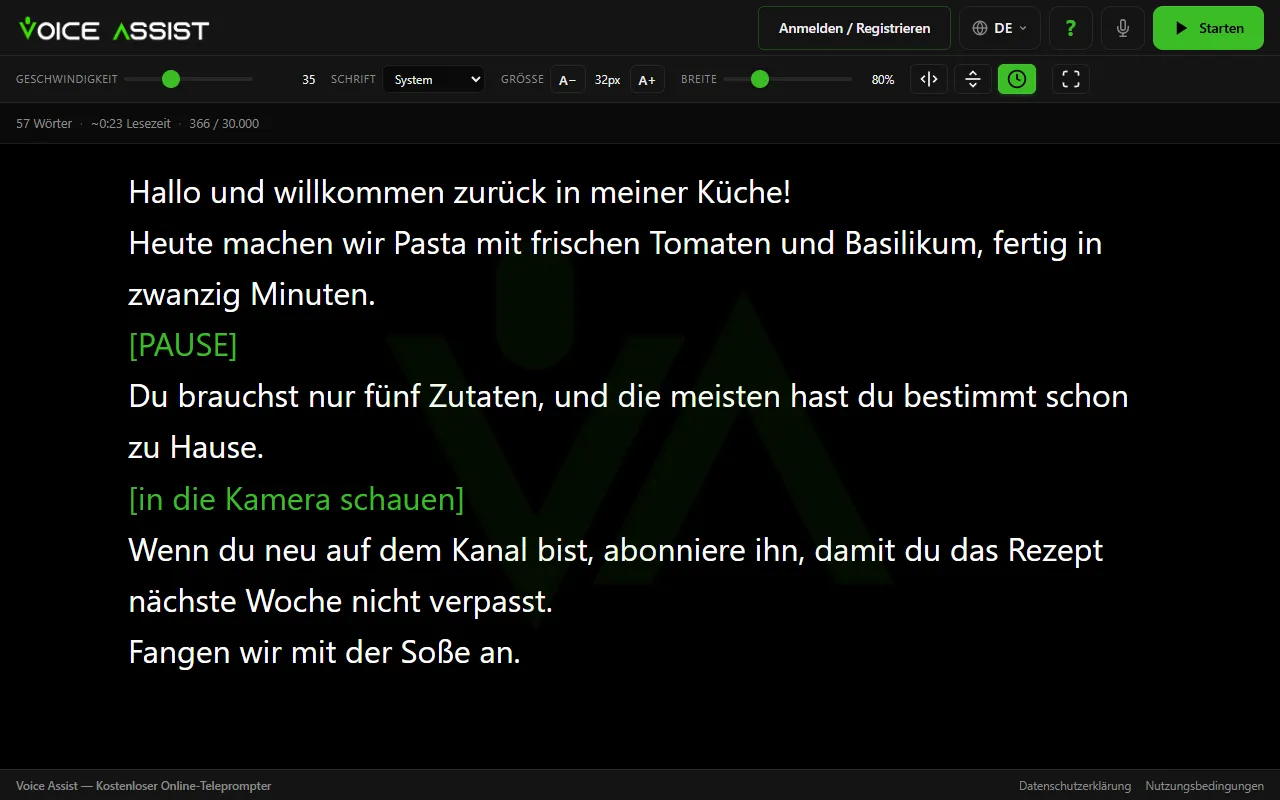1280x800 pixels.
Task: Open the DE language dropdown
Action: pyautogui.click(x=1000, y=28)
